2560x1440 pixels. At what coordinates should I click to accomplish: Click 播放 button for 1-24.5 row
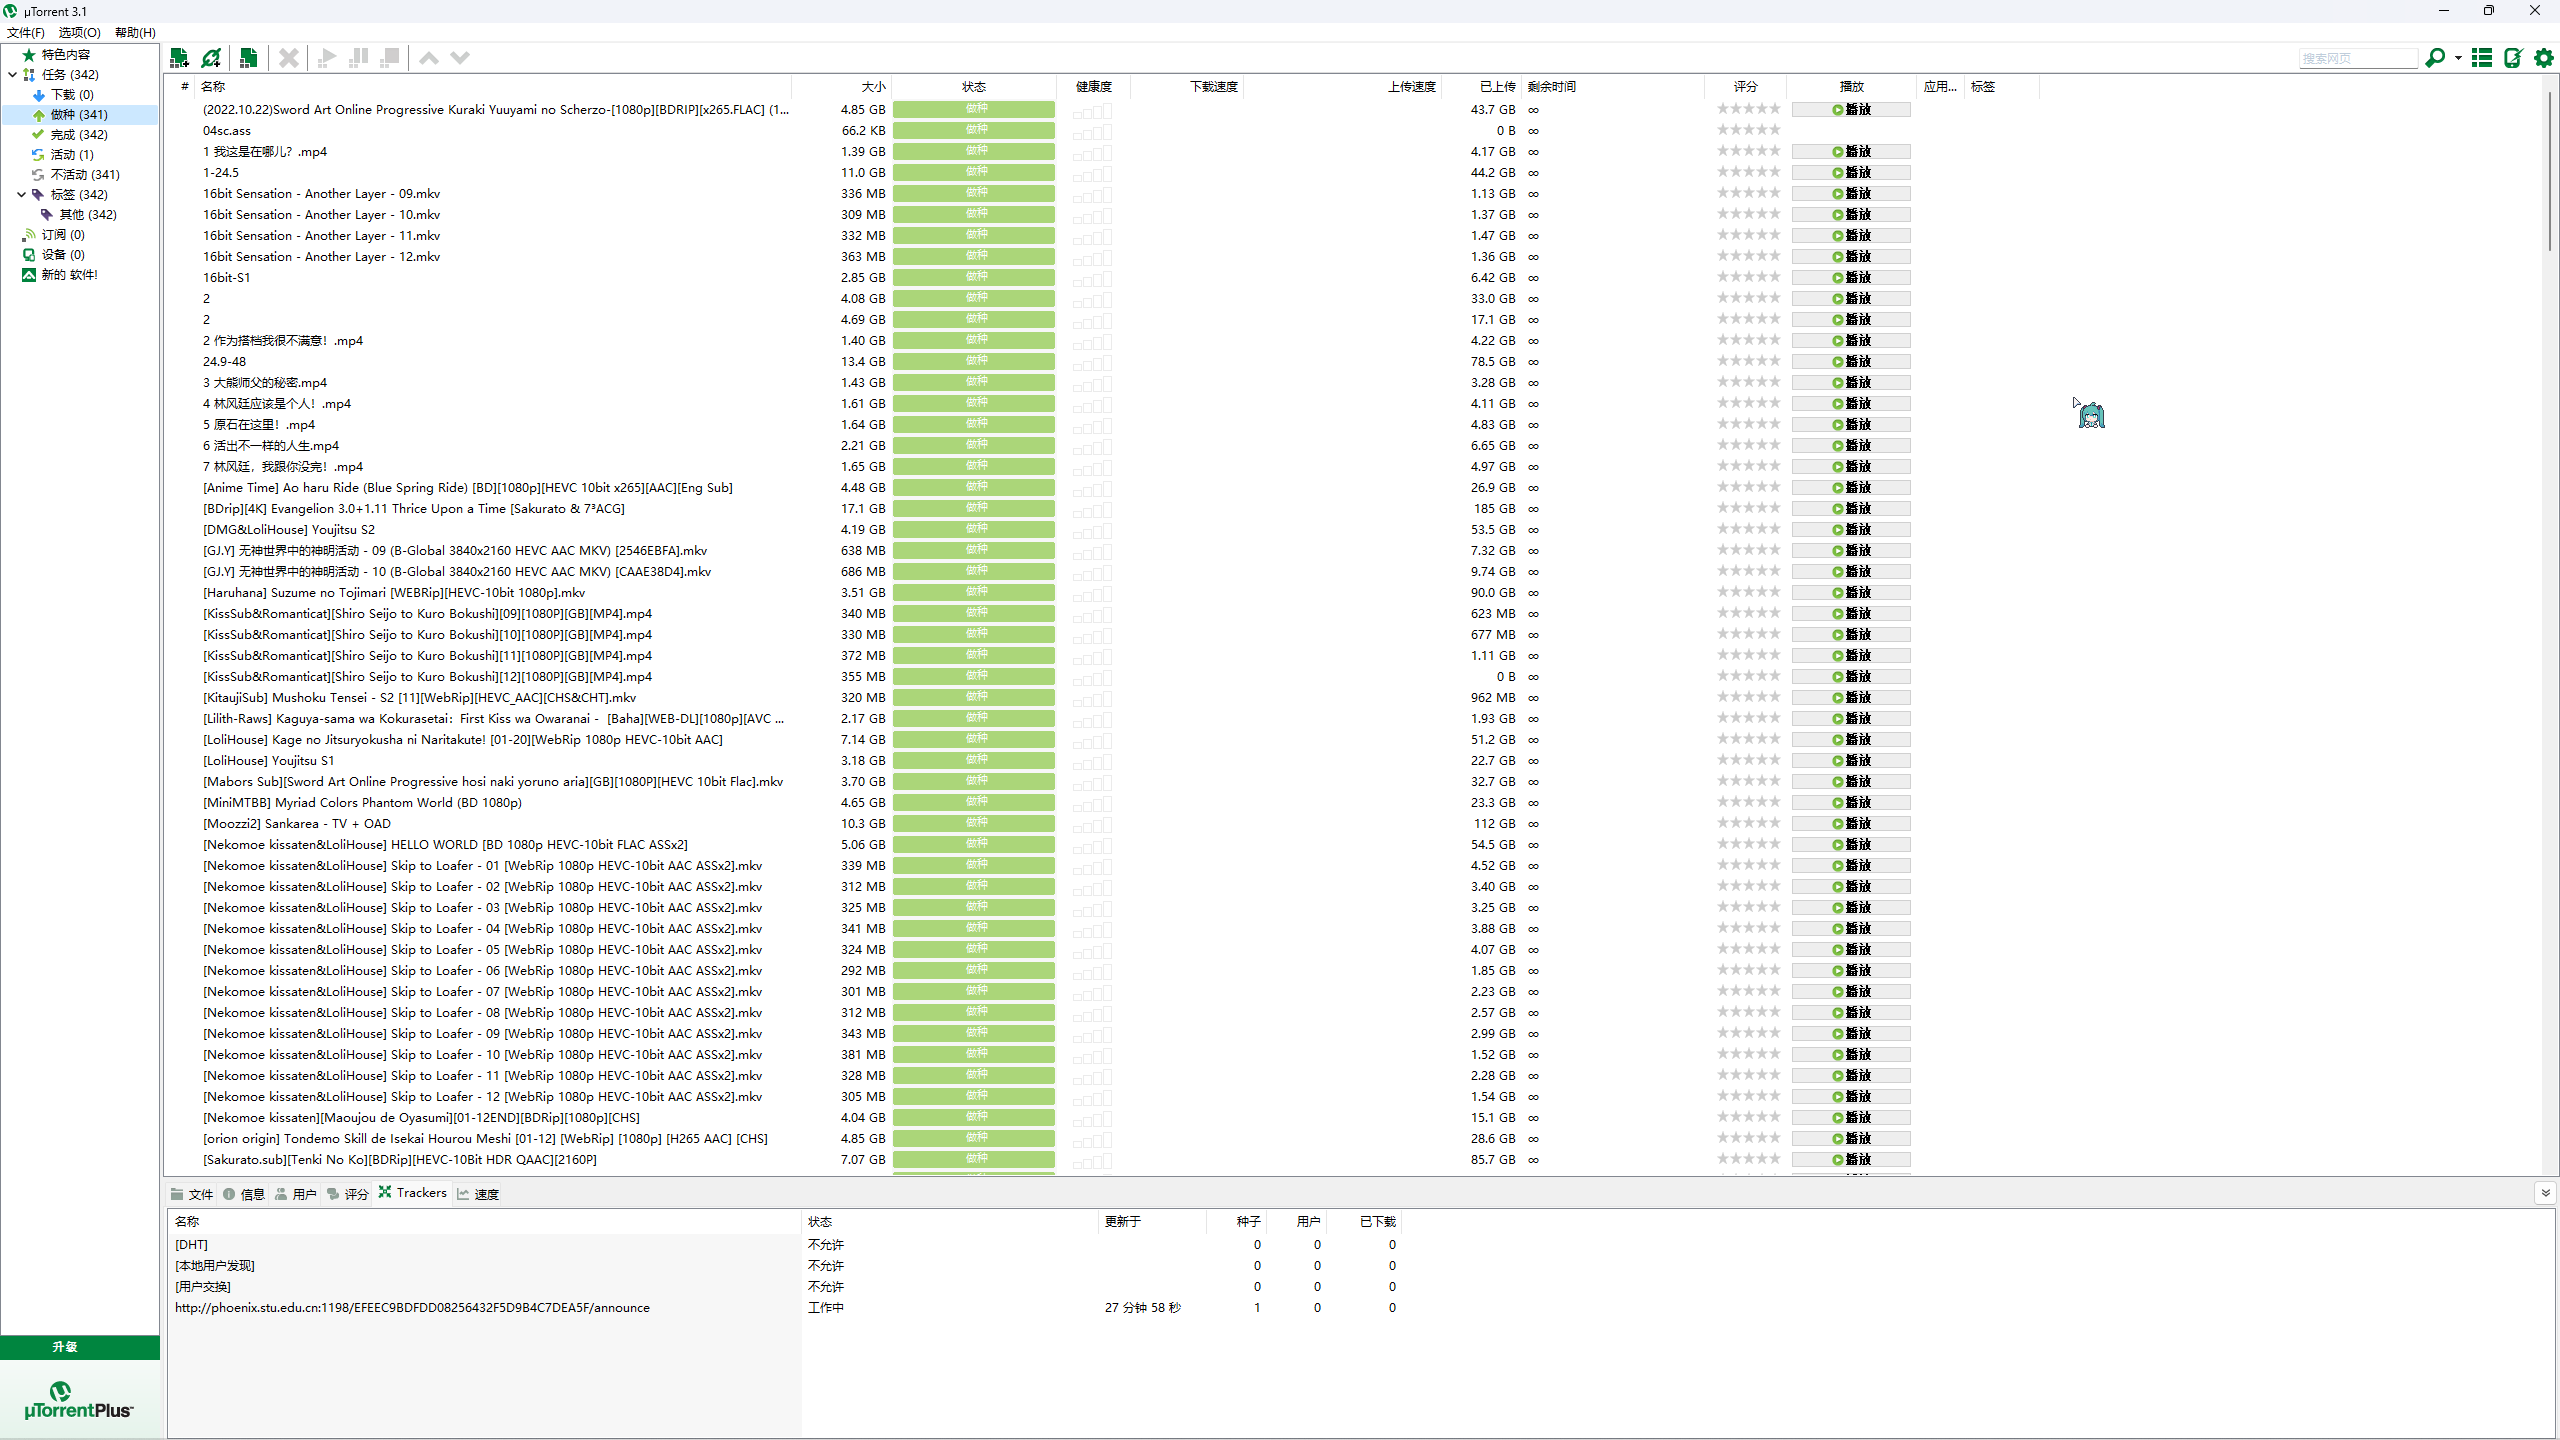[1851, 173]
